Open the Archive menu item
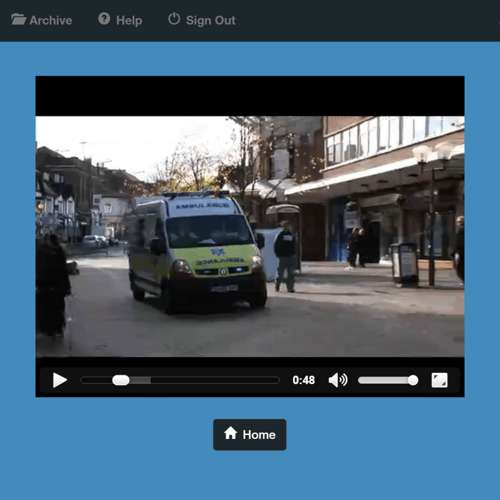 42,20
